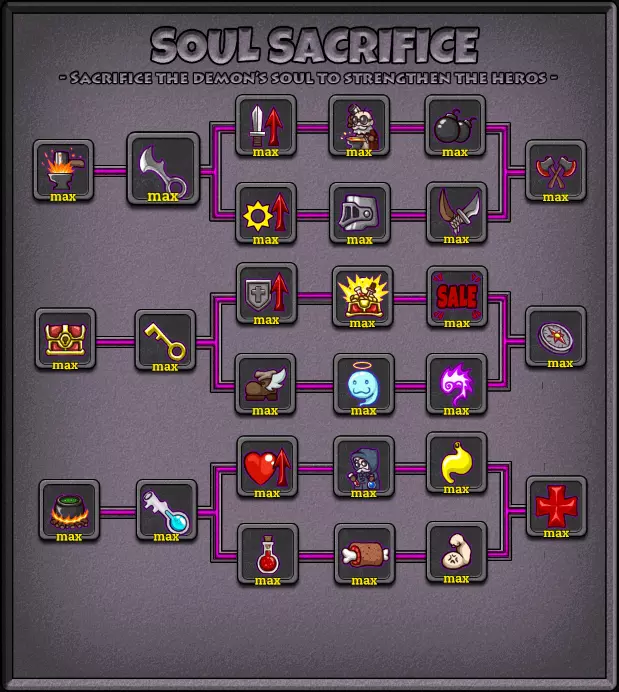Select the heart health upgrade skill

pyautogui.click(x=267, y=466)
